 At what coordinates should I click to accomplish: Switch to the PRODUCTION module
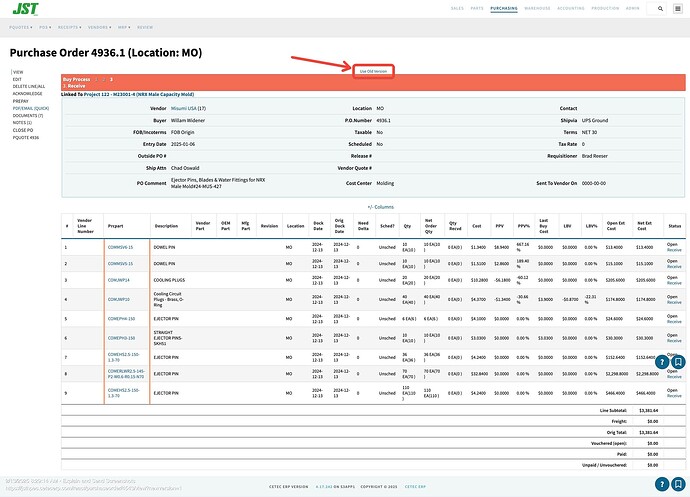[x=605, y=8]
